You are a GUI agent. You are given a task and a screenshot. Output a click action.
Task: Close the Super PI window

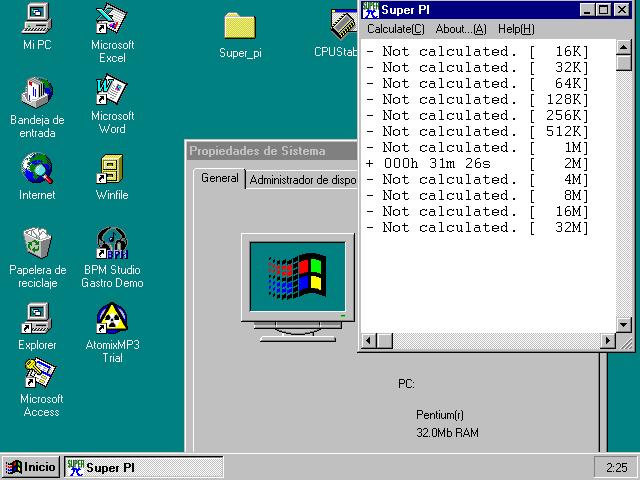coord(621,10)
